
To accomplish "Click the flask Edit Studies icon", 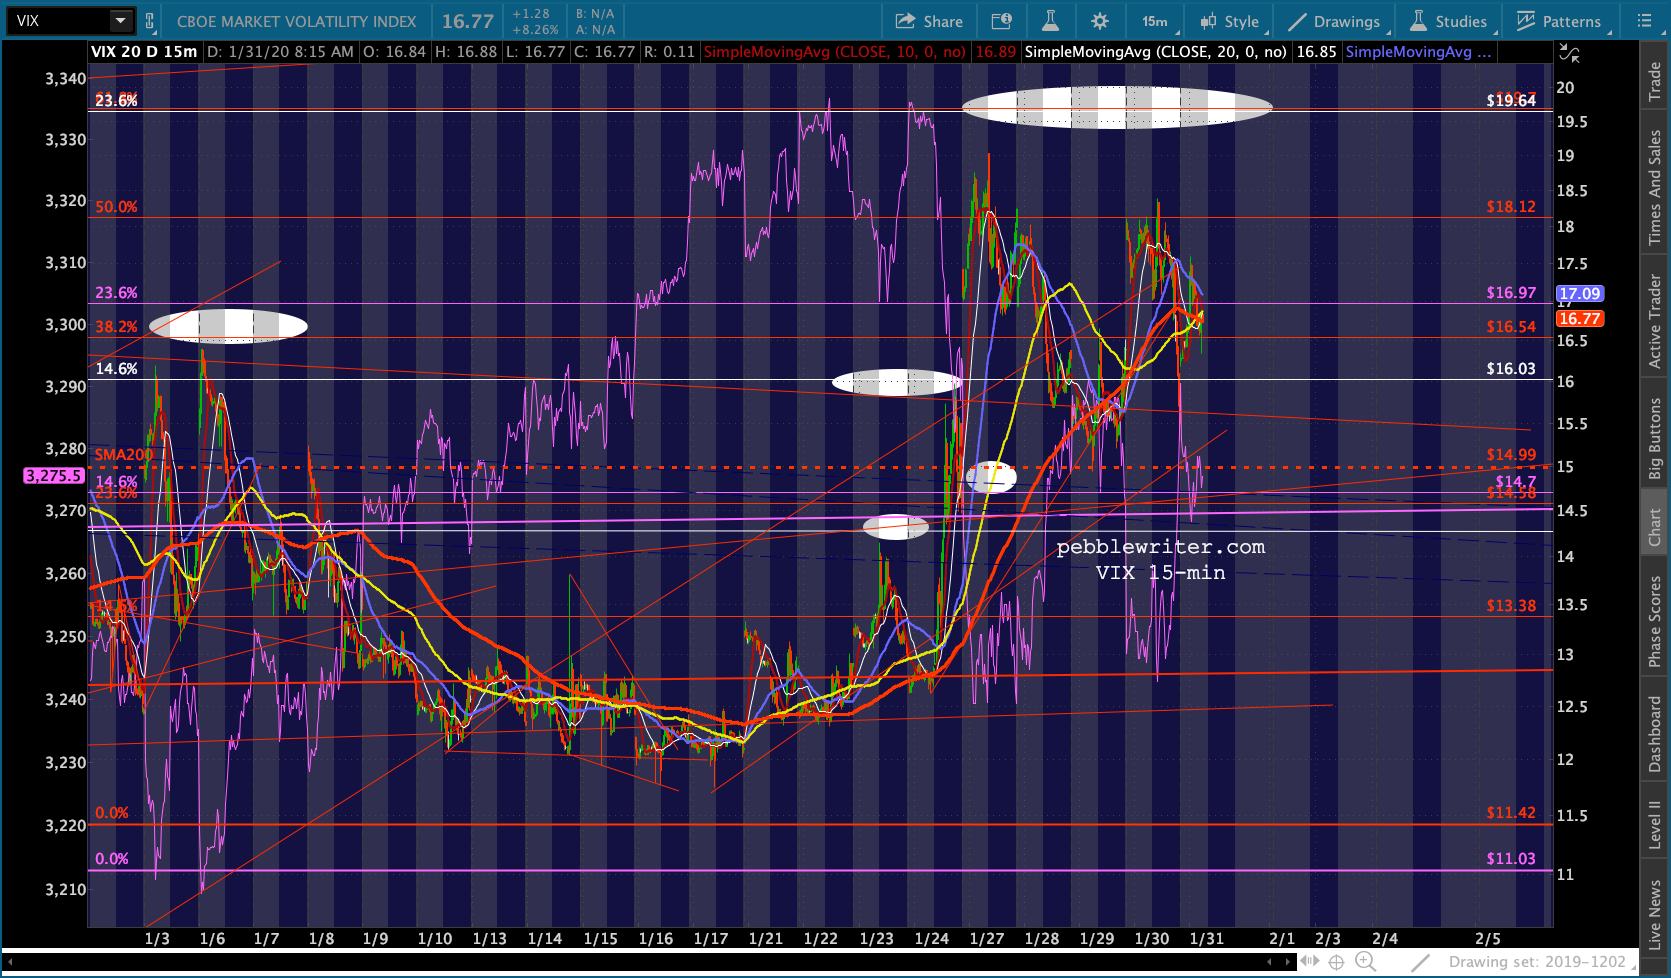I will [1050, 21].
